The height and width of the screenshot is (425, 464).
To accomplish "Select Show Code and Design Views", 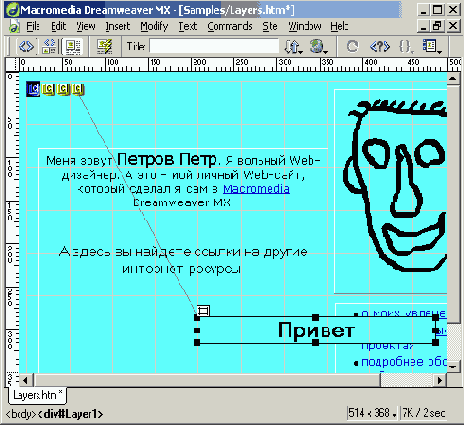I will click(x=50, y=46).
